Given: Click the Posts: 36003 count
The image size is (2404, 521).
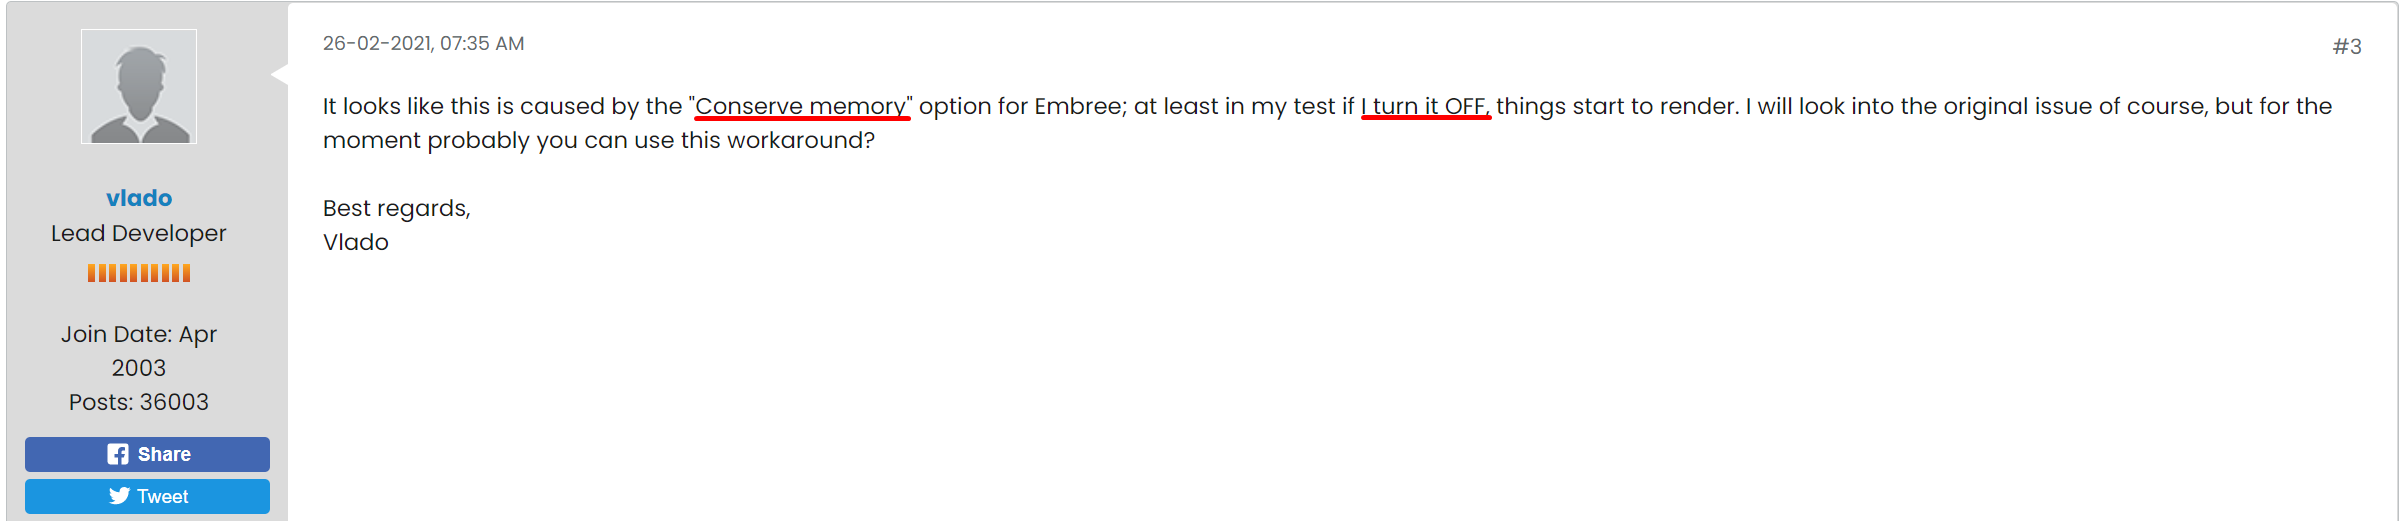Looking at the screenshot, I should [139, 402].
